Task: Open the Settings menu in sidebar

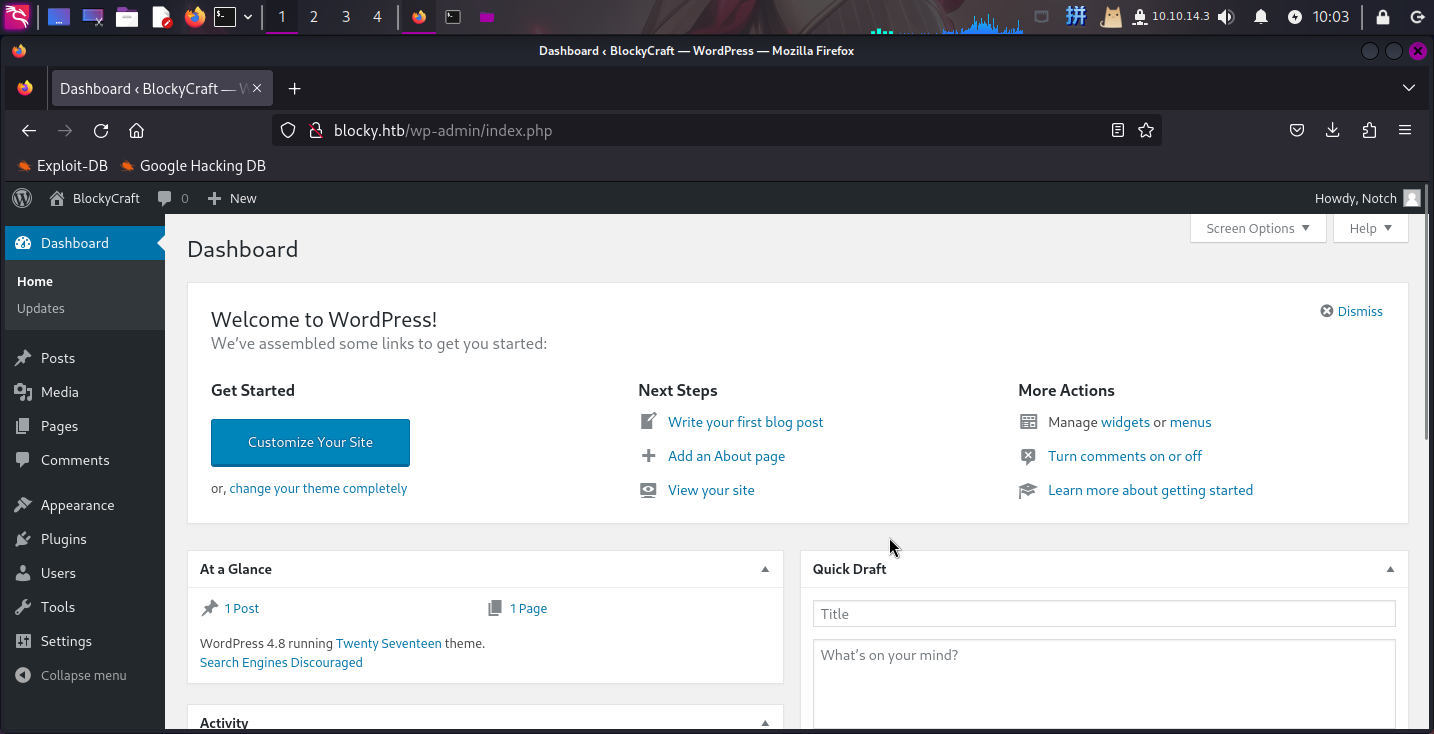Action: [x=66, y=641]
